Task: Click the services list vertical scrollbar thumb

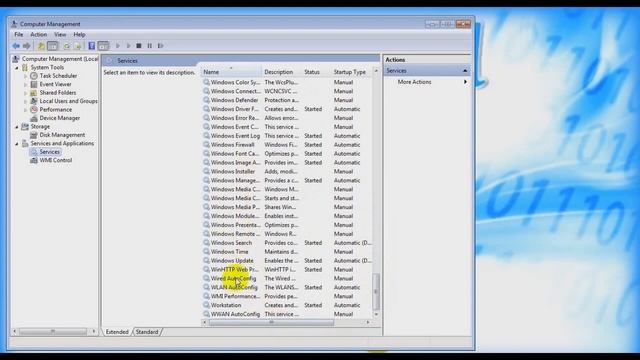Action: point(376,291)
